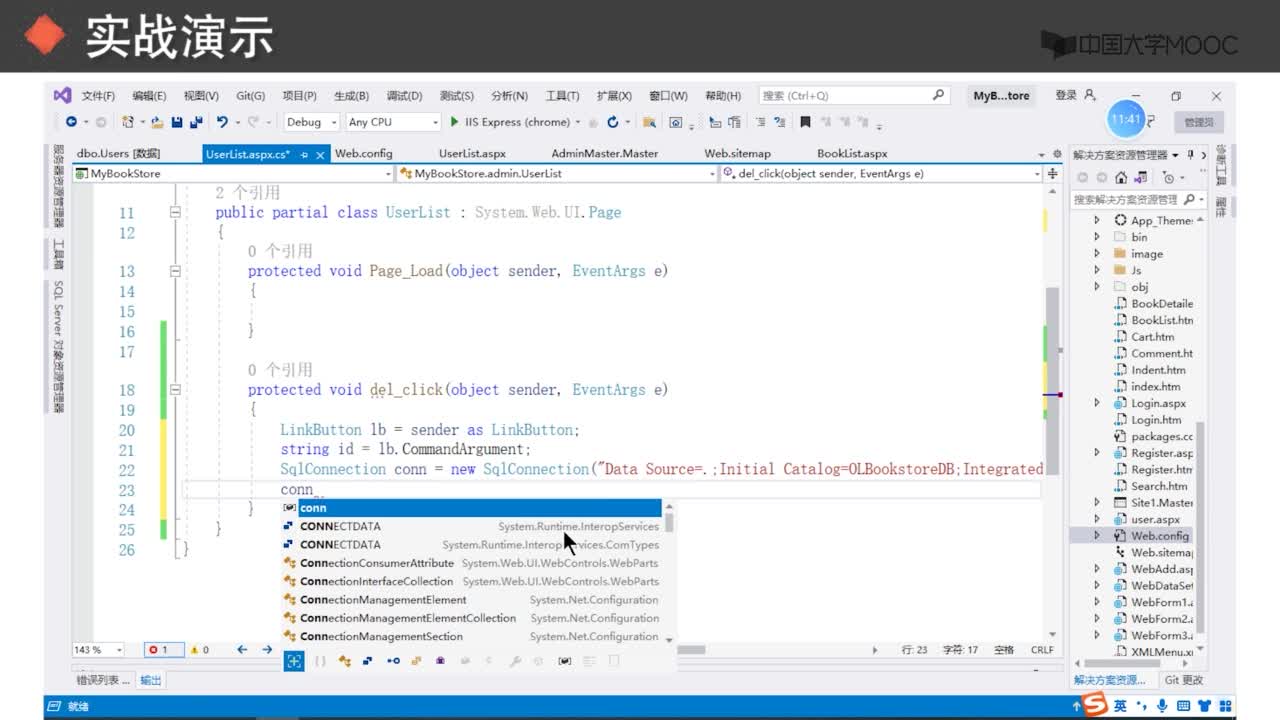Start IIS Express with the green play icon
The width and height of the screenshot is (1280, 720).
(455, 122)
